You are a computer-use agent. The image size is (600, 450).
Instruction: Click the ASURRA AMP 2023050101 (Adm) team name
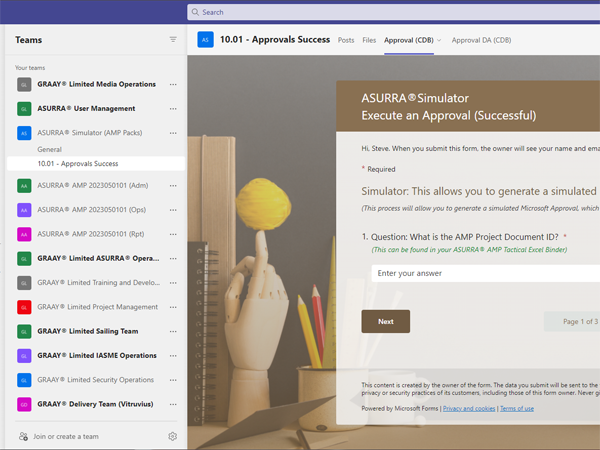[x=93, y=185]
